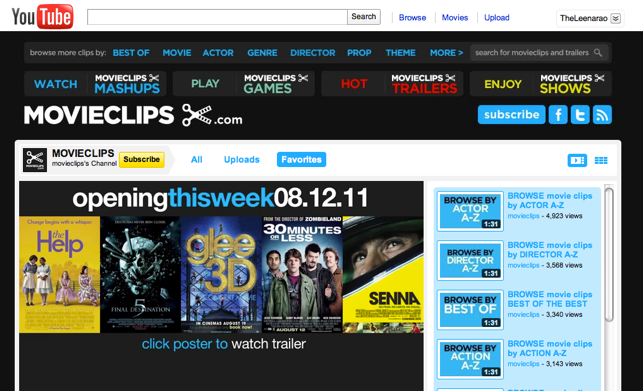Viewport: 643px width, 391px height.
Task: Open Watch Movieclips Mashups banner
Action: point(95,84)
